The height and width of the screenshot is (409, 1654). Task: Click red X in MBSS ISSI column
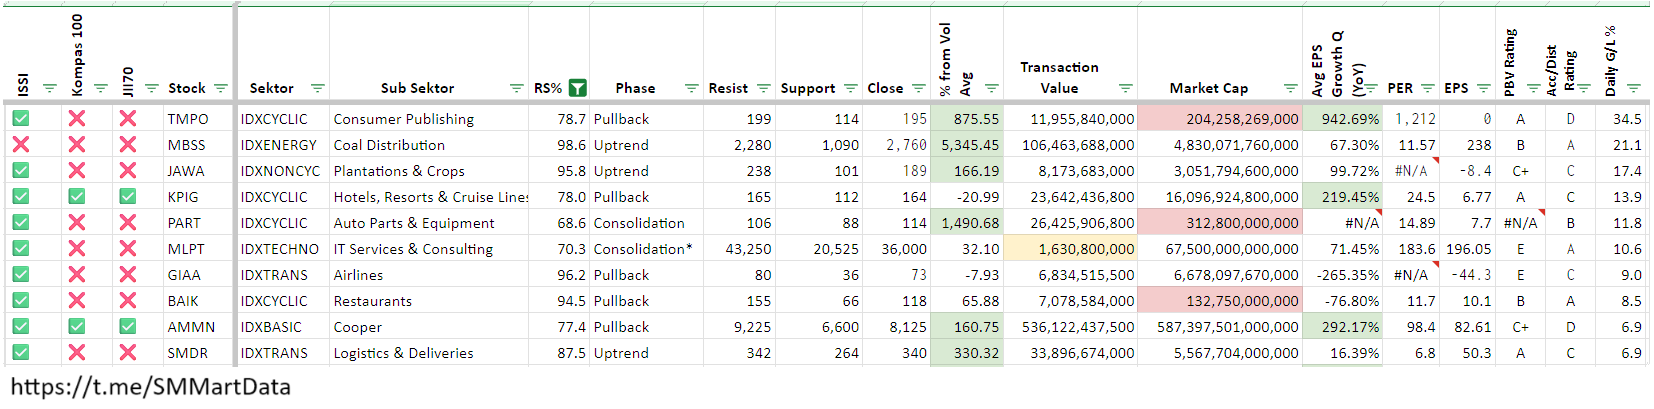(x=21, y=145)
